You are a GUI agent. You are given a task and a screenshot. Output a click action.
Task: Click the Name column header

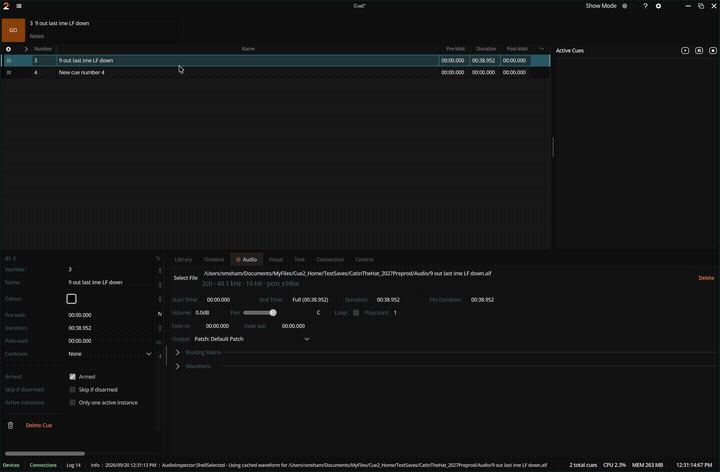click(x=248, y=49)
